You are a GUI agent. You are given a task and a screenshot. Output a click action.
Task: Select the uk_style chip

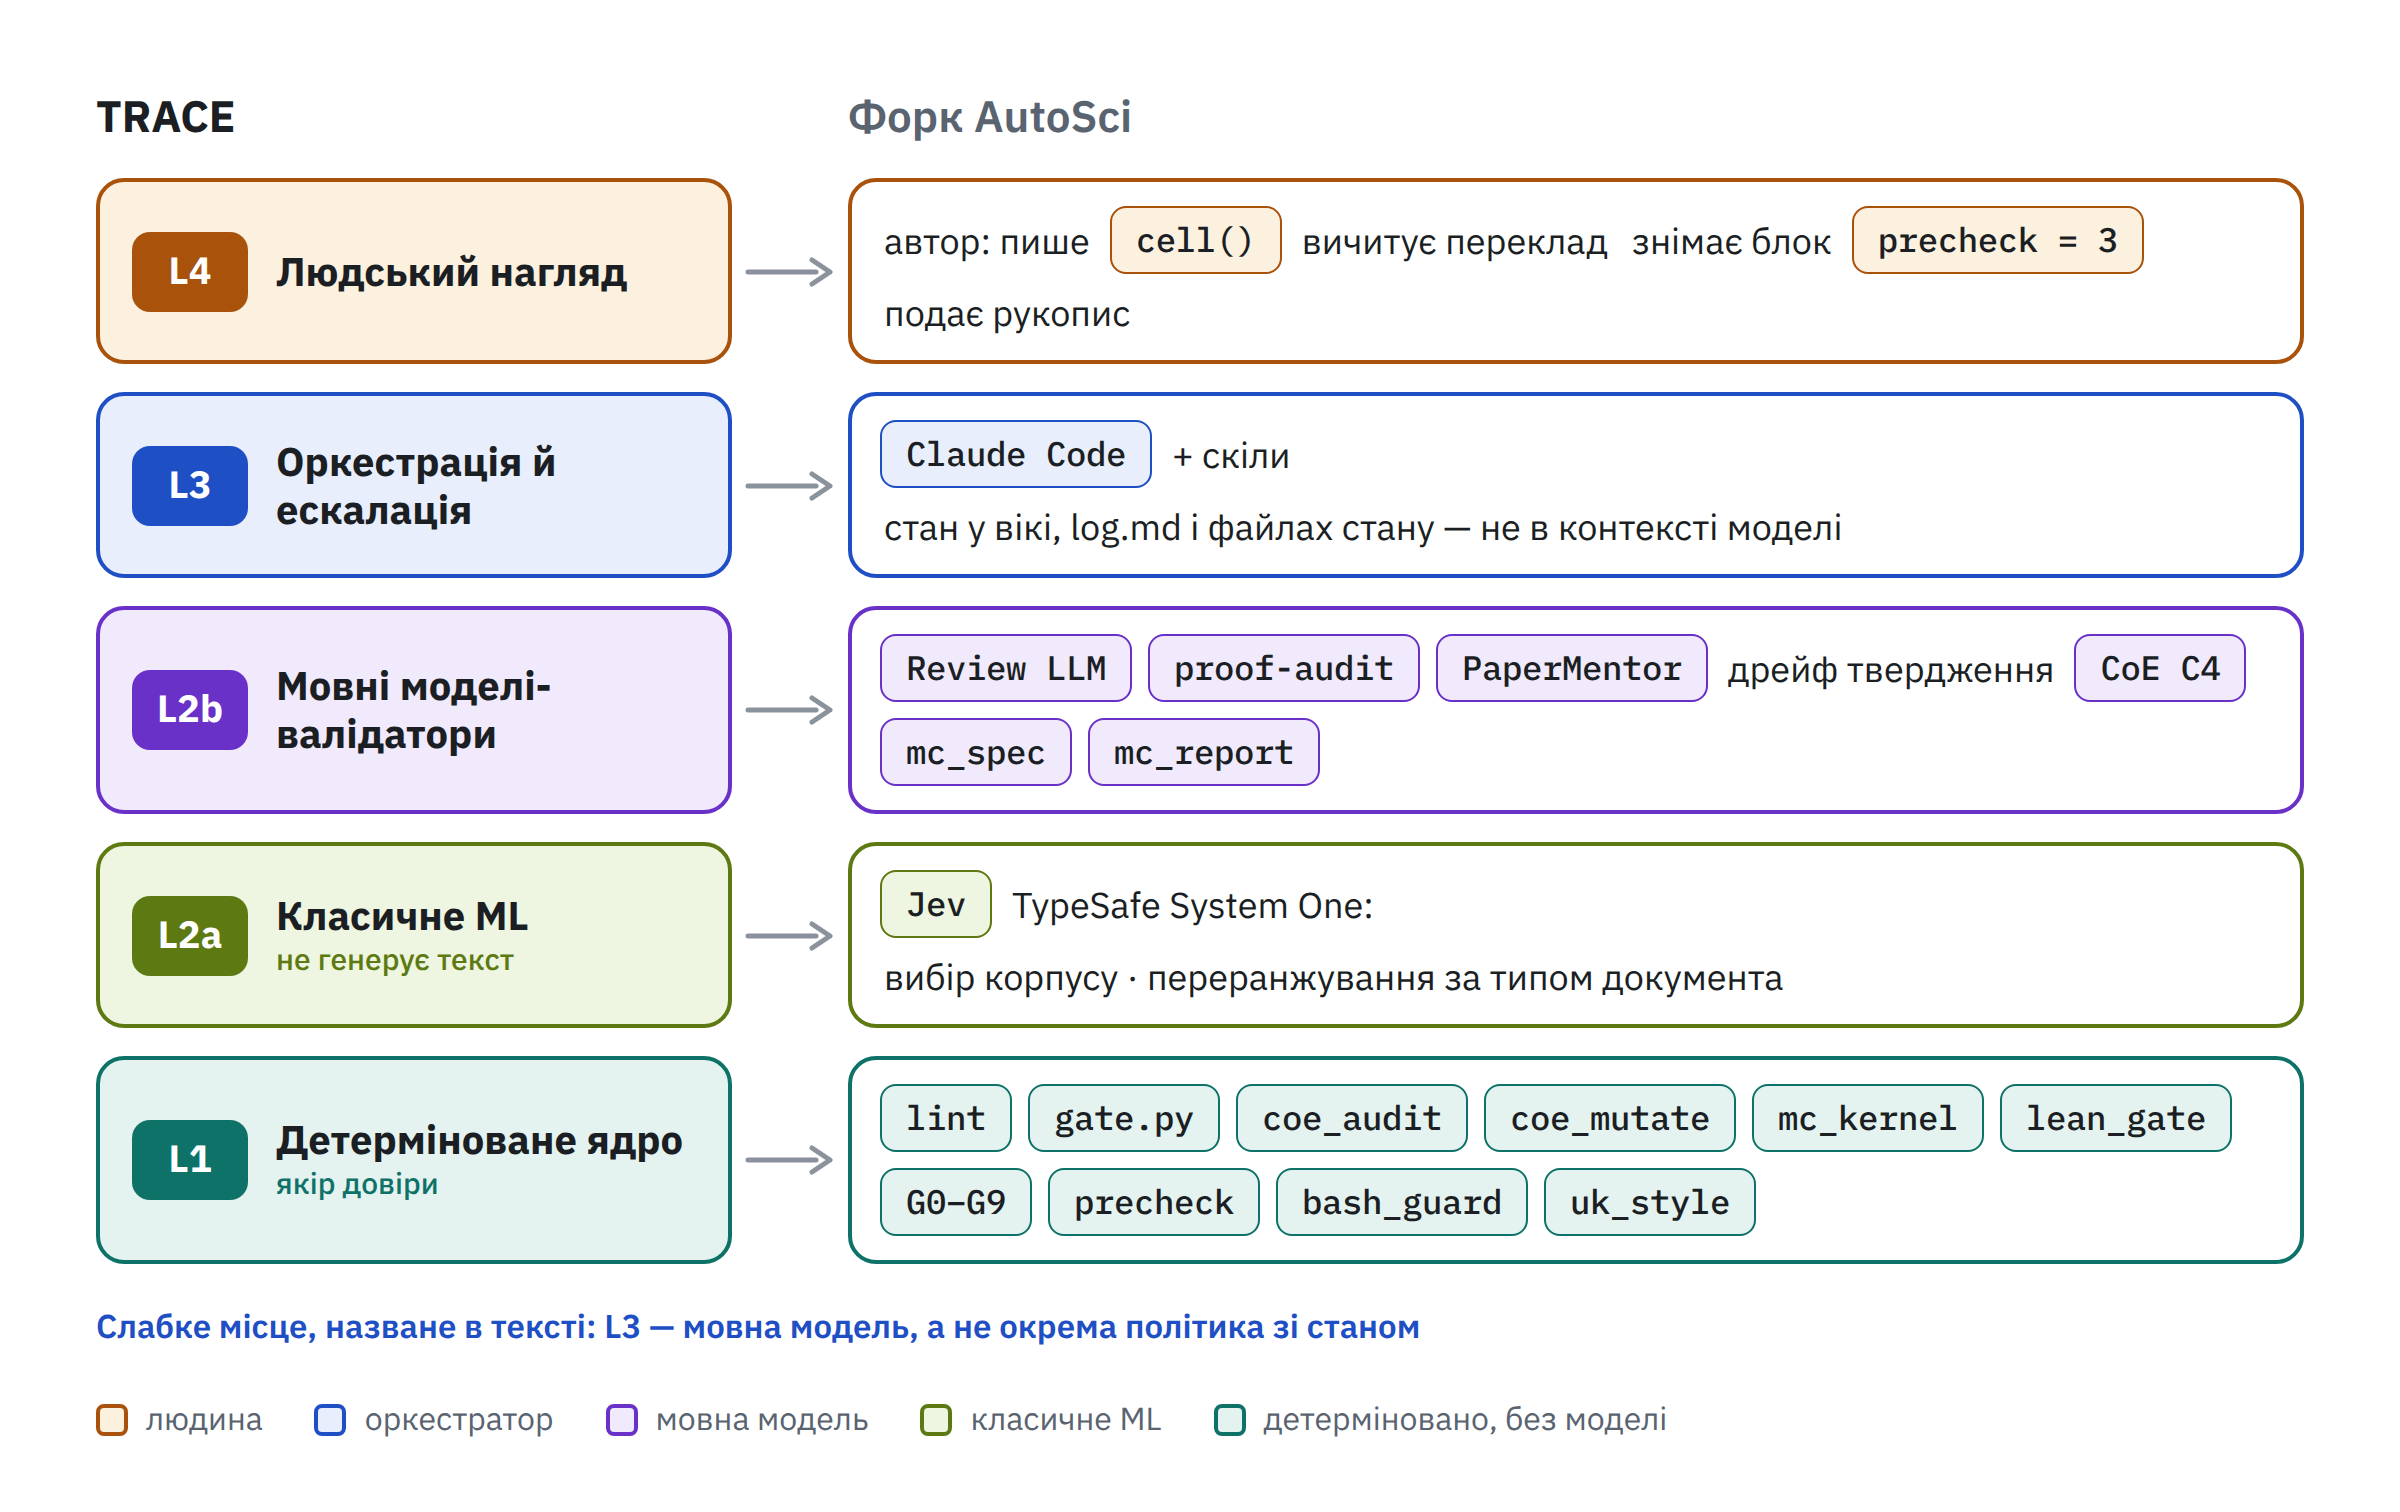click(1649, 1203)
